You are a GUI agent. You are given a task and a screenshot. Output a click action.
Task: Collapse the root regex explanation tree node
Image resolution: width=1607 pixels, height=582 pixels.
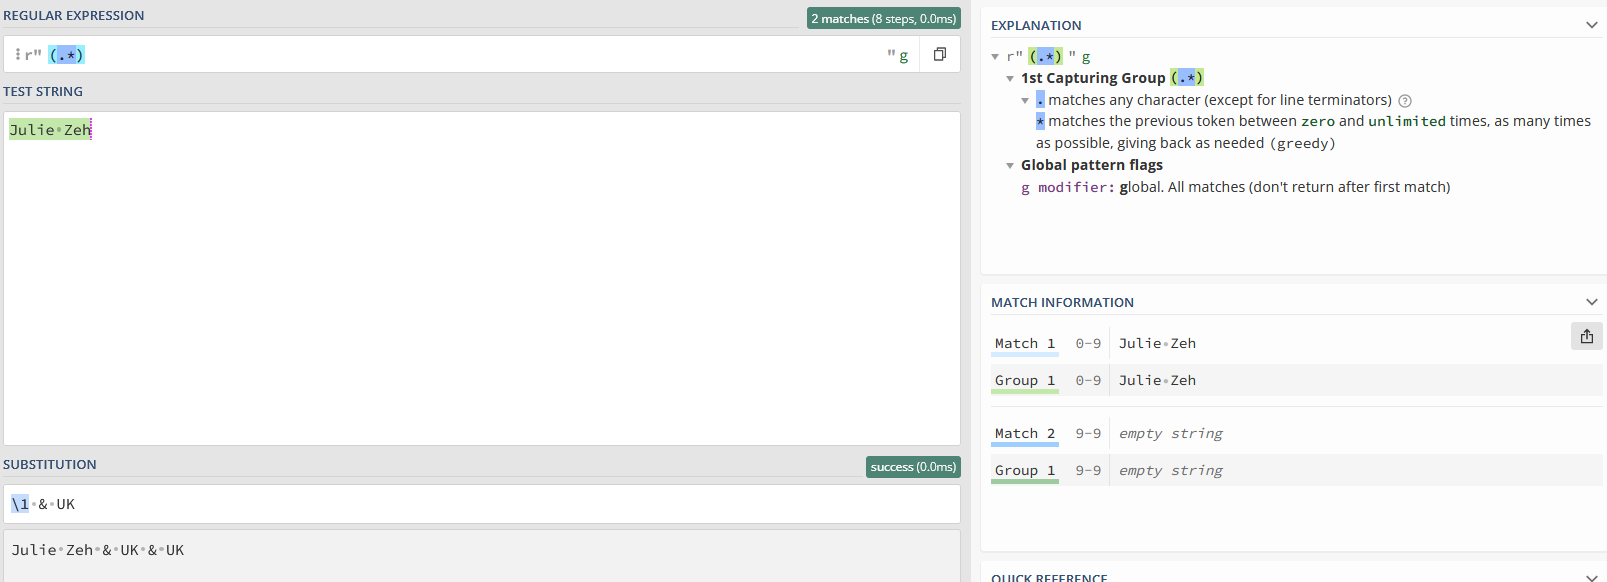(x=995, y=57)
